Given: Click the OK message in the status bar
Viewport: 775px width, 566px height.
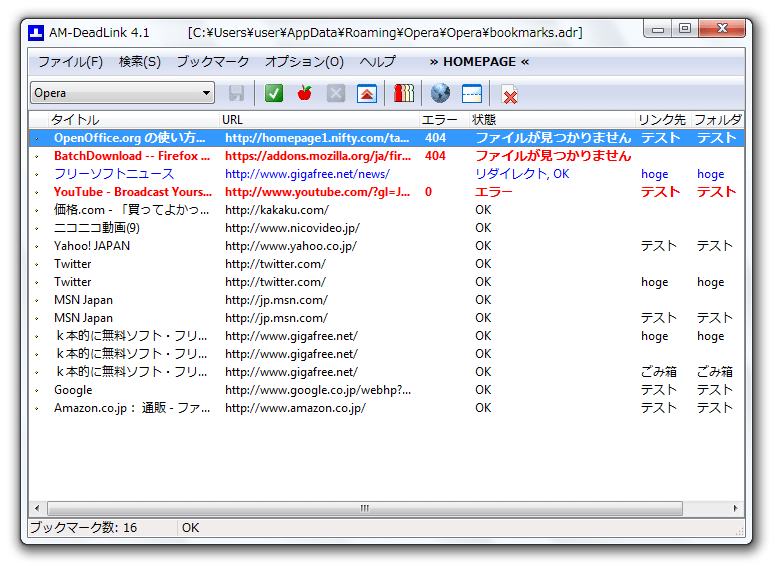Looking at the screenshot, I should [x=190, y=528].
